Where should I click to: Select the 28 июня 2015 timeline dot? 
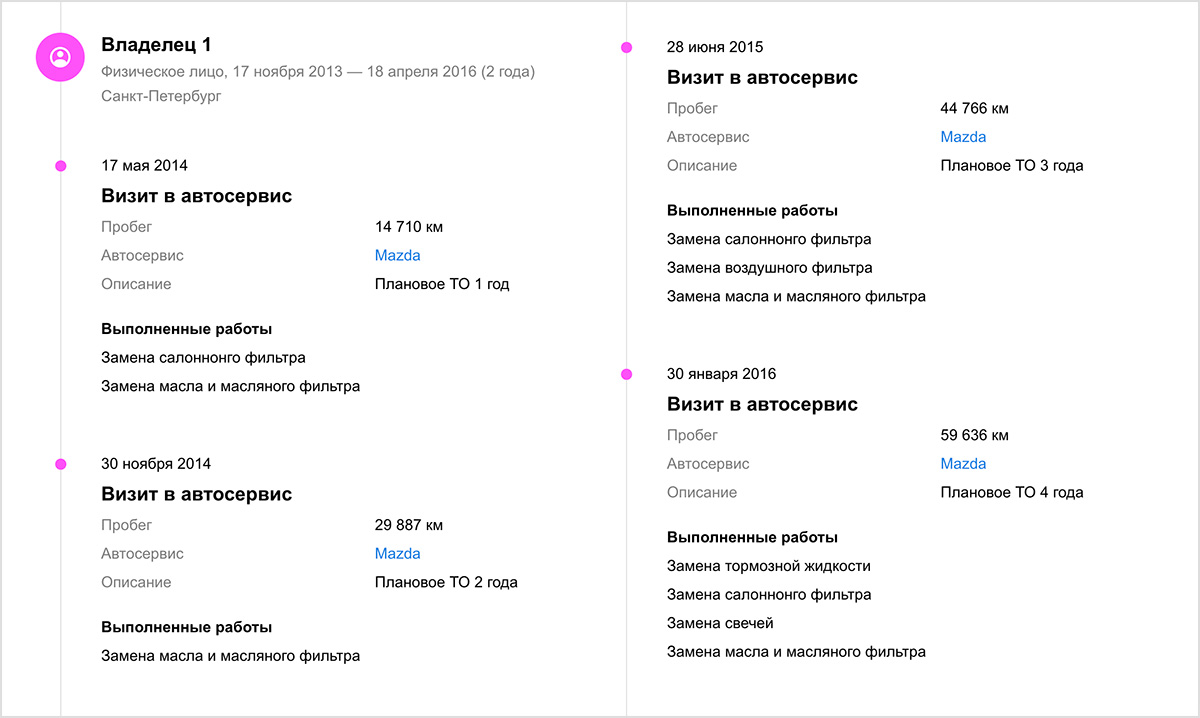(x=626, y=47)
